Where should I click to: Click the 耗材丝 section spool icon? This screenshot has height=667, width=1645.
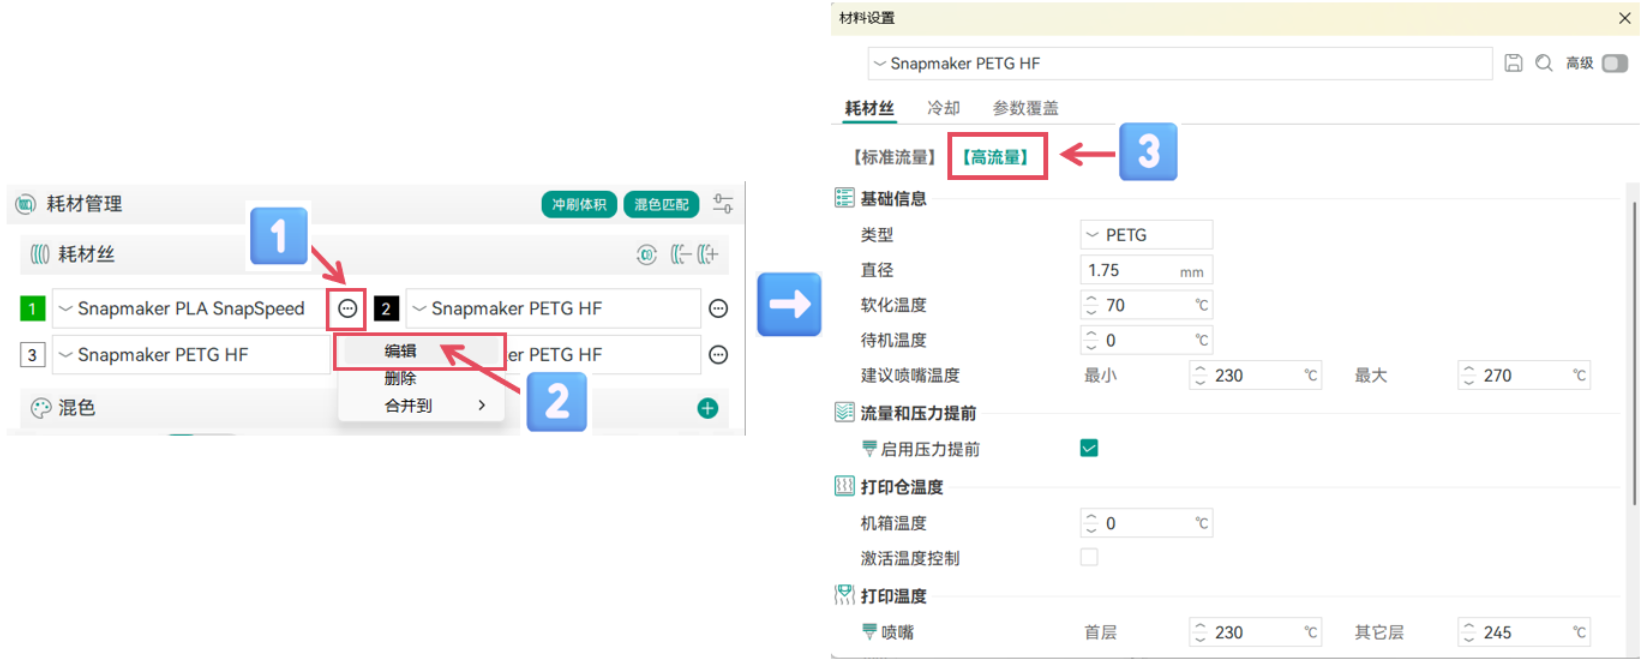(40, 255)
